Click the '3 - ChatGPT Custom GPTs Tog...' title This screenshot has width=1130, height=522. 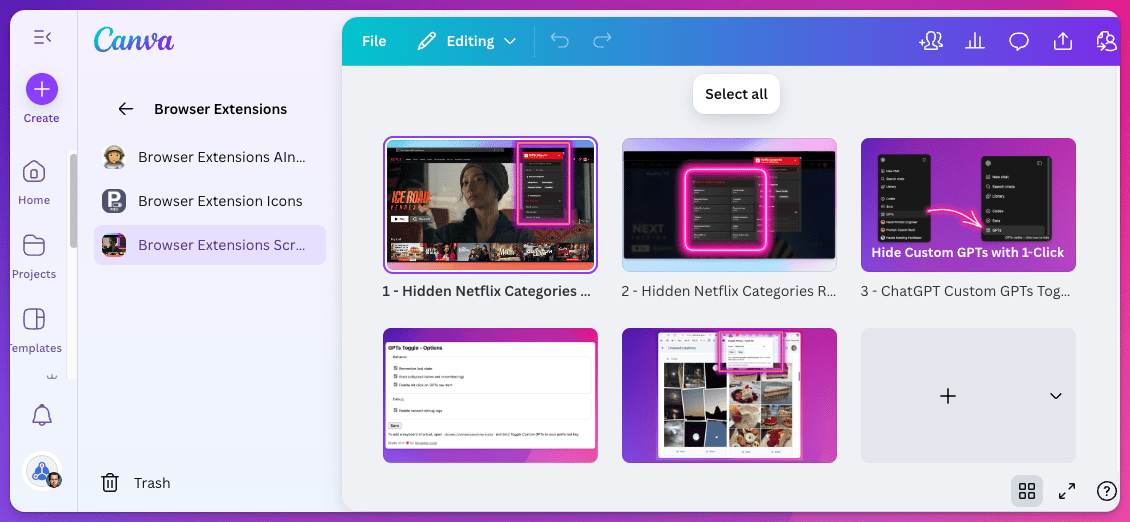[965, 291]
